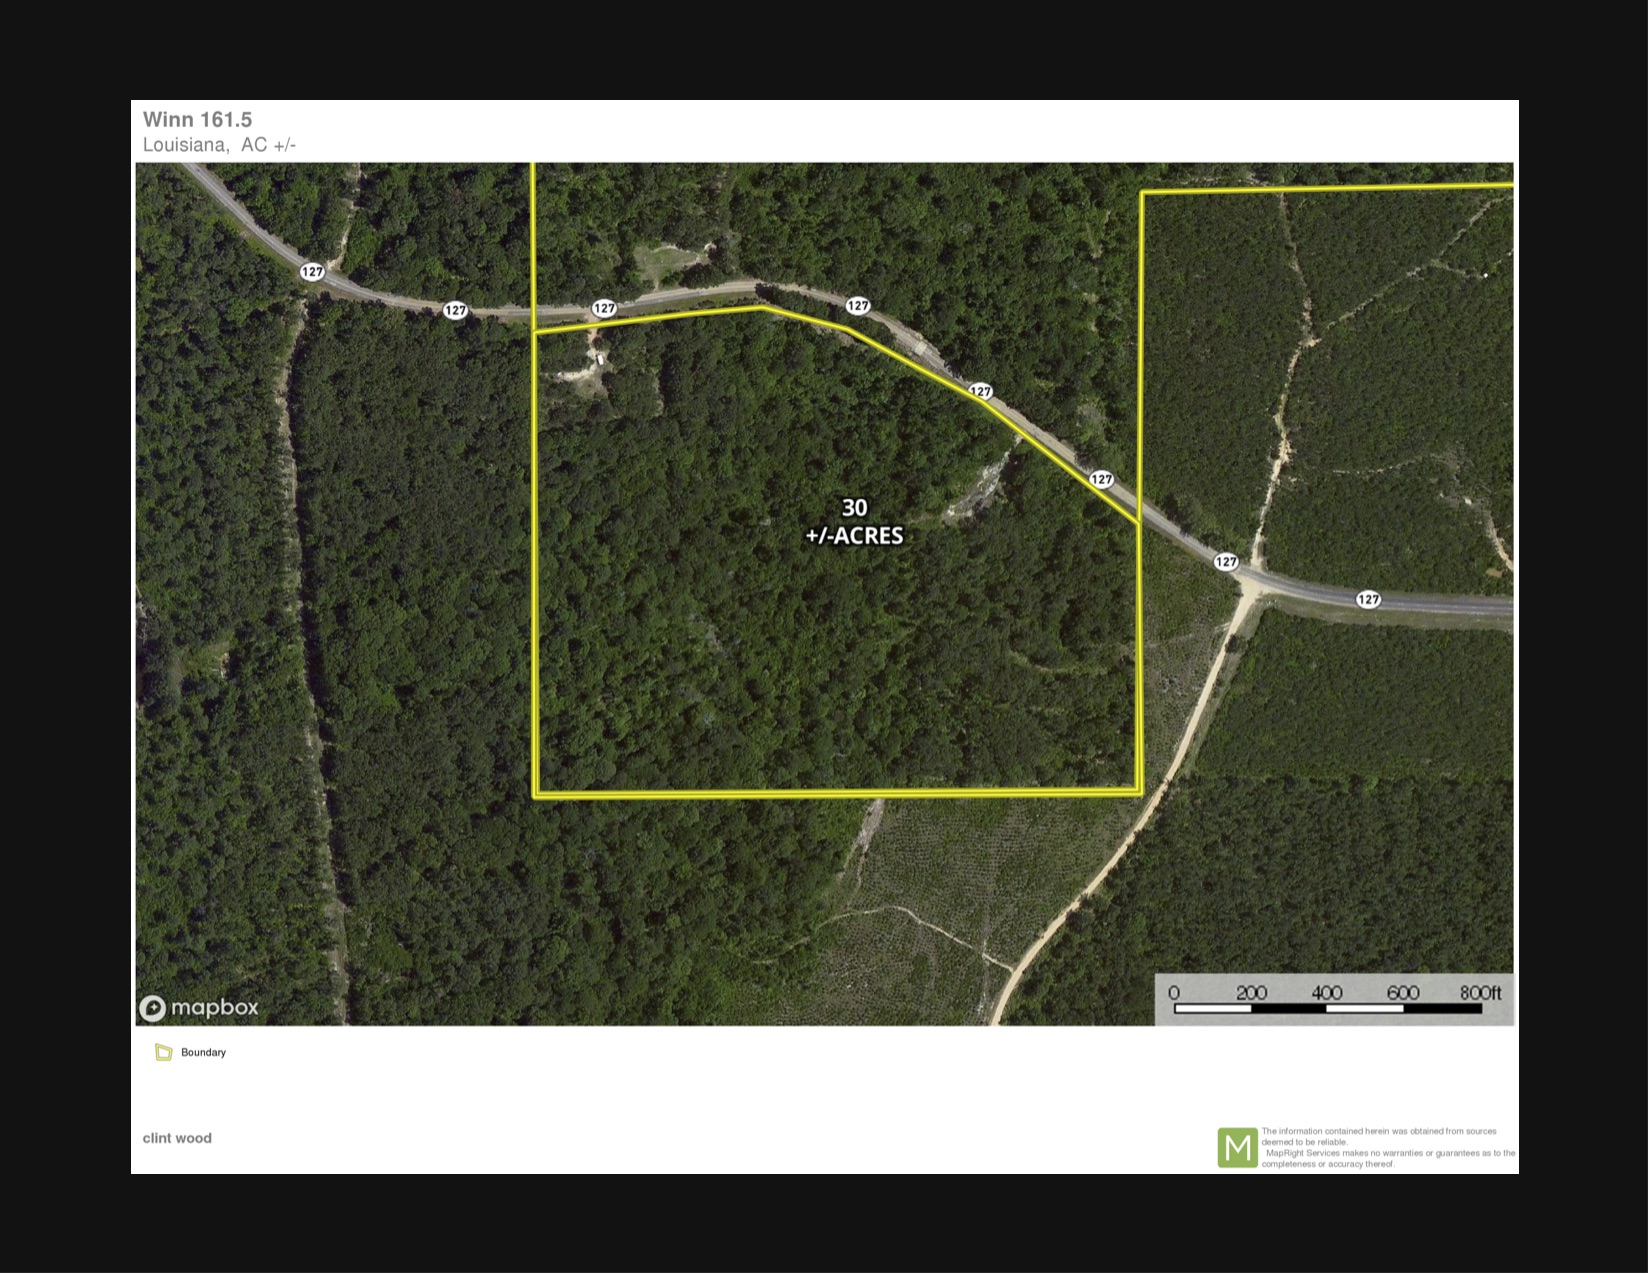Click the leftmost 127 highway shield
Screen dimensions: 1650x1275
tap(312, 272)
